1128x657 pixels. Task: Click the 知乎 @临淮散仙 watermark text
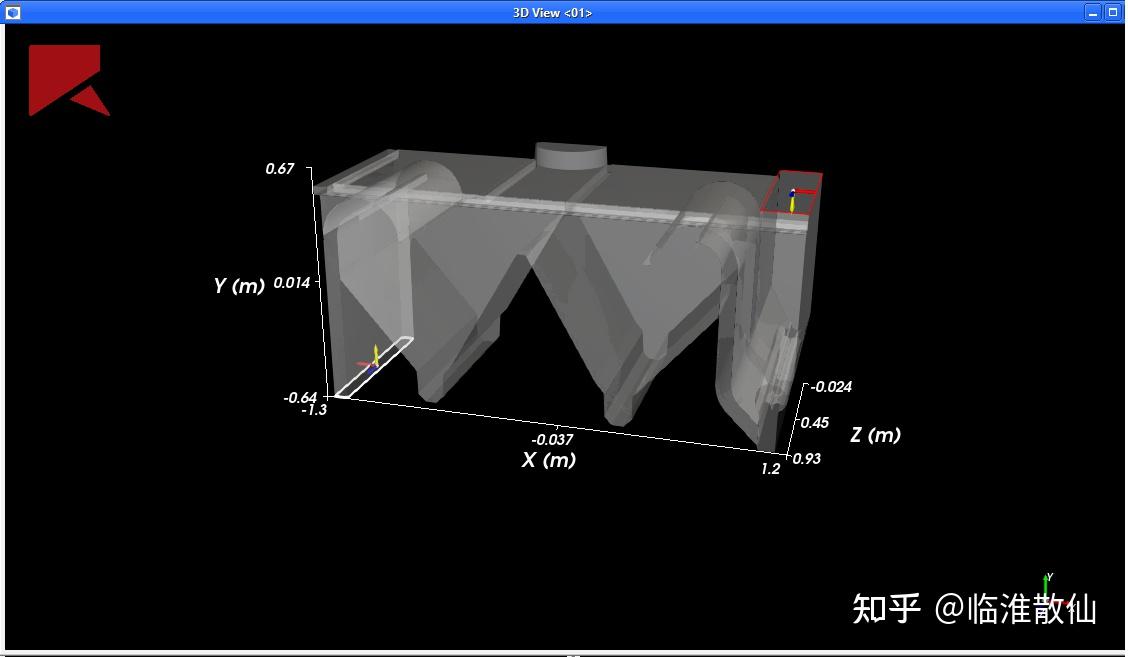(x=974, y=608)
